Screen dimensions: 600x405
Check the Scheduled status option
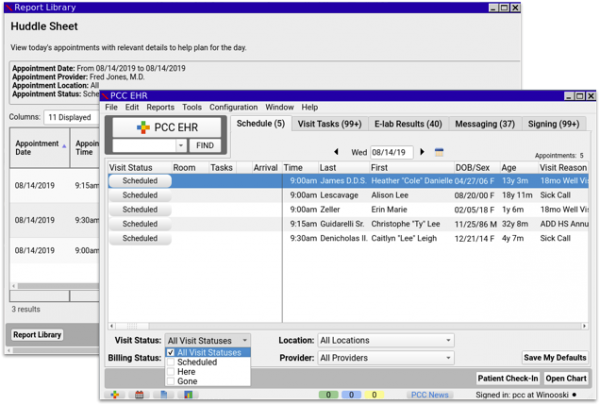[x=171, y=362]
